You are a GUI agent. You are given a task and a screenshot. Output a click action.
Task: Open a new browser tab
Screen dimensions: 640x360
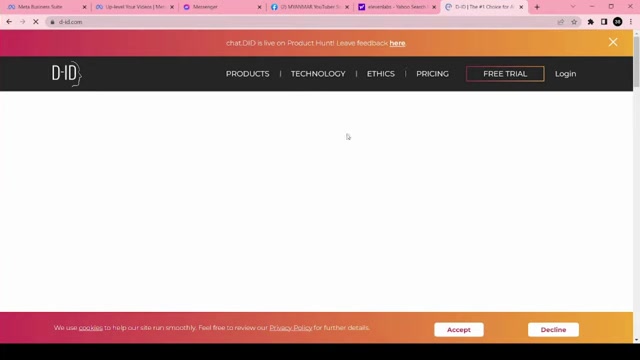[x=537, y=7]
